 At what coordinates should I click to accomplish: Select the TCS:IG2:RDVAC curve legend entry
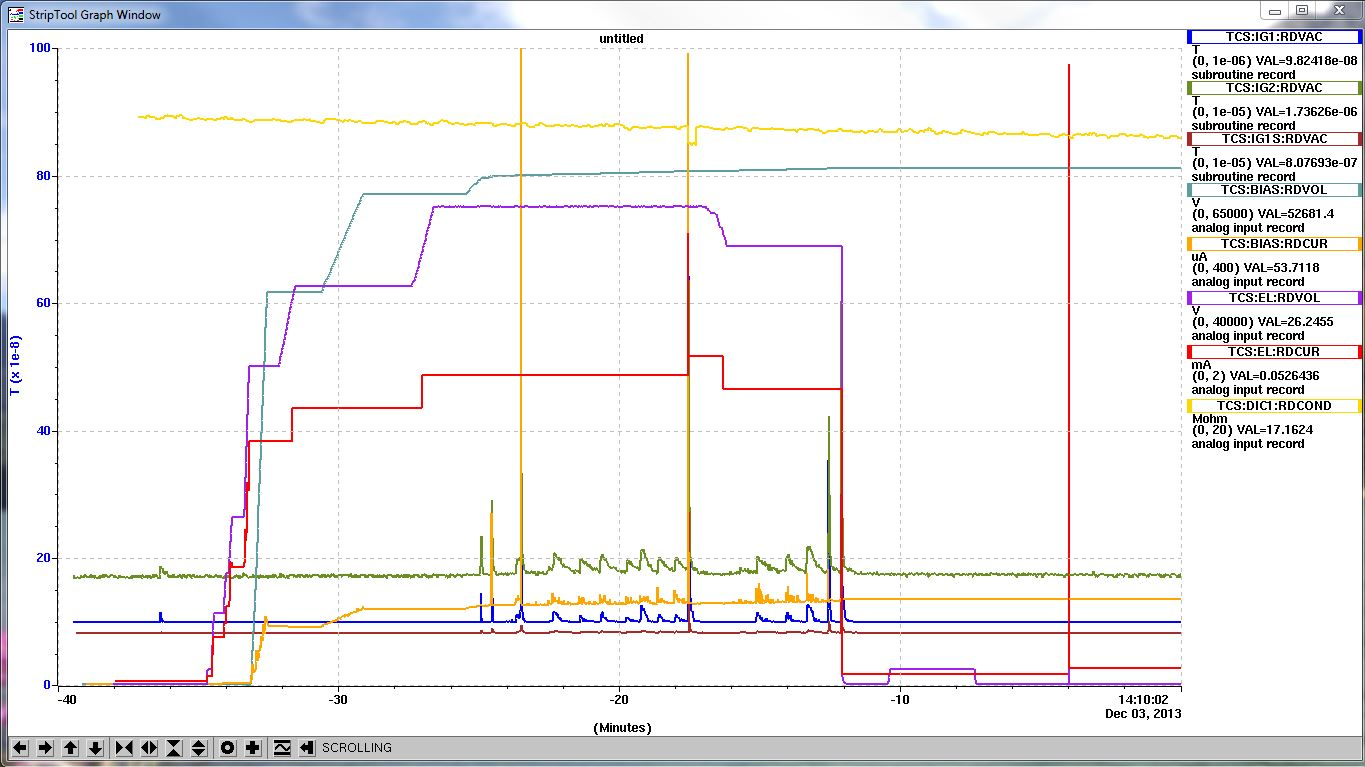pyautogui.click(x=1274, y=88)
